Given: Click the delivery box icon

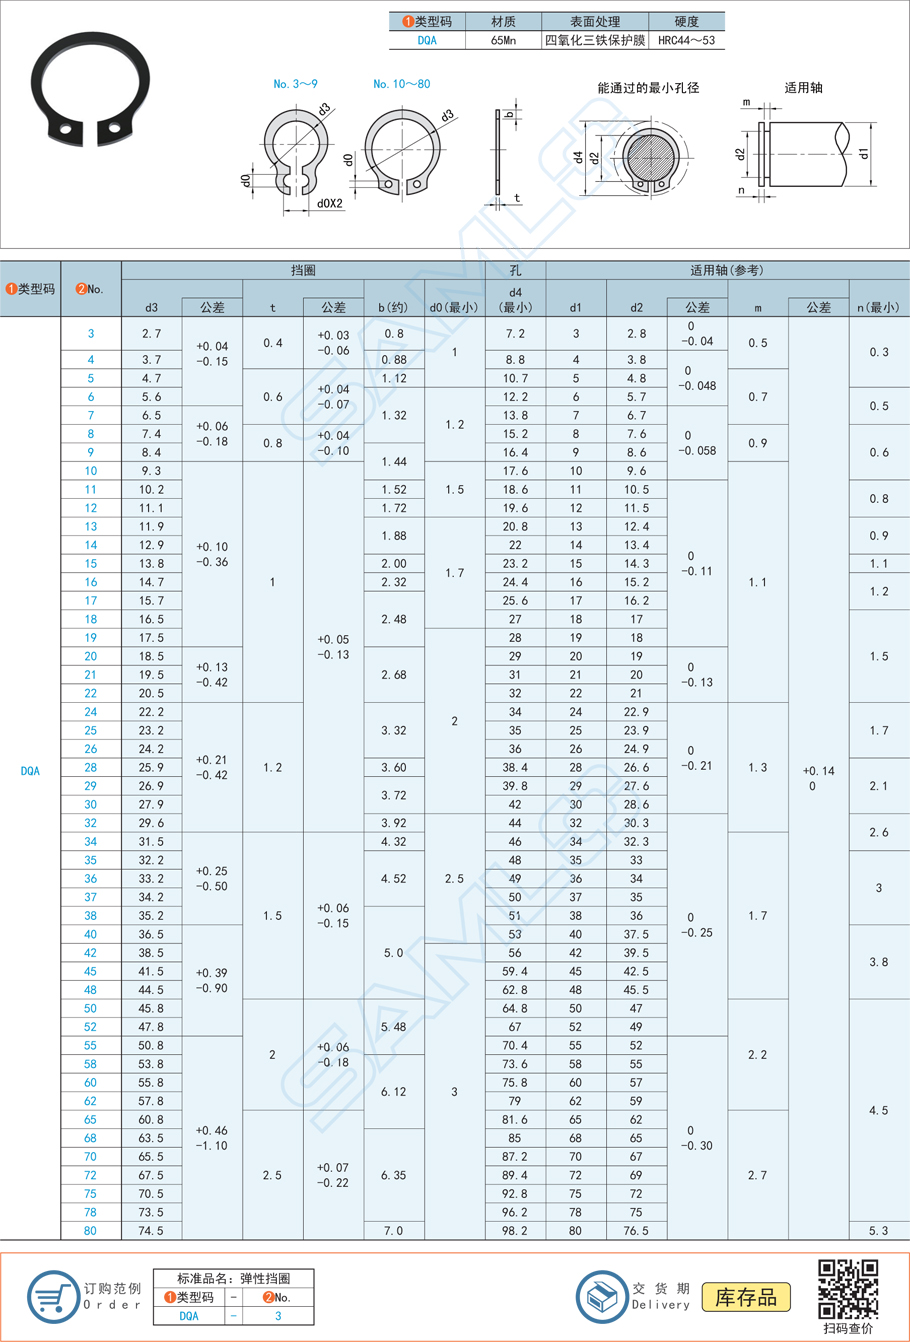Looking at the screenshot, I should point(601,1296).
